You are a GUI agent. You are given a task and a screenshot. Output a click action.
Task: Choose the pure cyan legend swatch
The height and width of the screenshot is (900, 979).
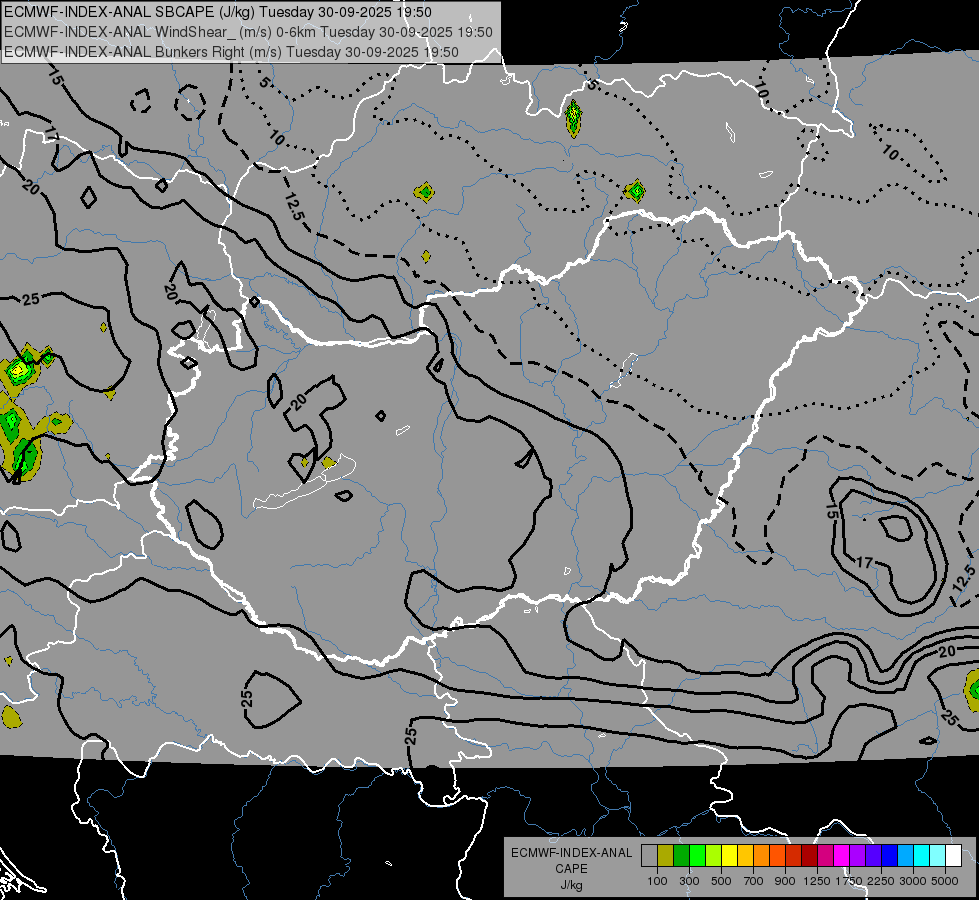[x=922, y=856]
